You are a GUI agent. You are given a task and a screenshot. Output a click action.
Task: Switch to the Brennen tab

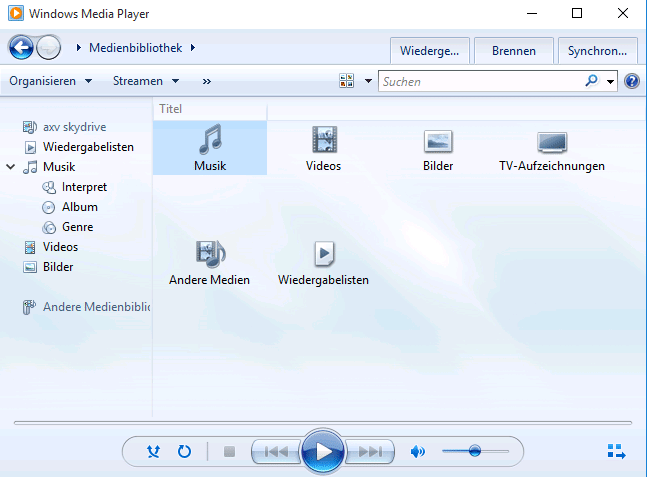tap(514, 51)
